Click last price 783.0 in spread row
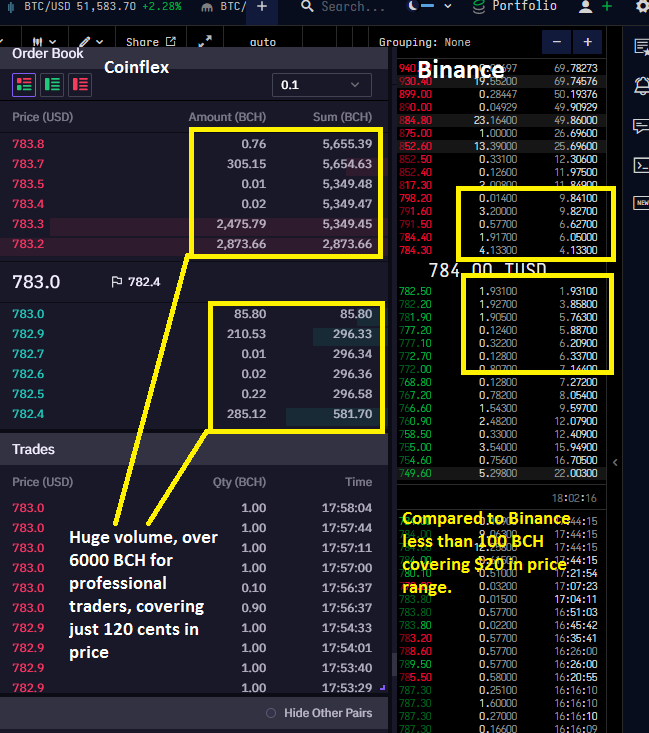The width and height of the screenshot is (649, 733). coord(36,282)
